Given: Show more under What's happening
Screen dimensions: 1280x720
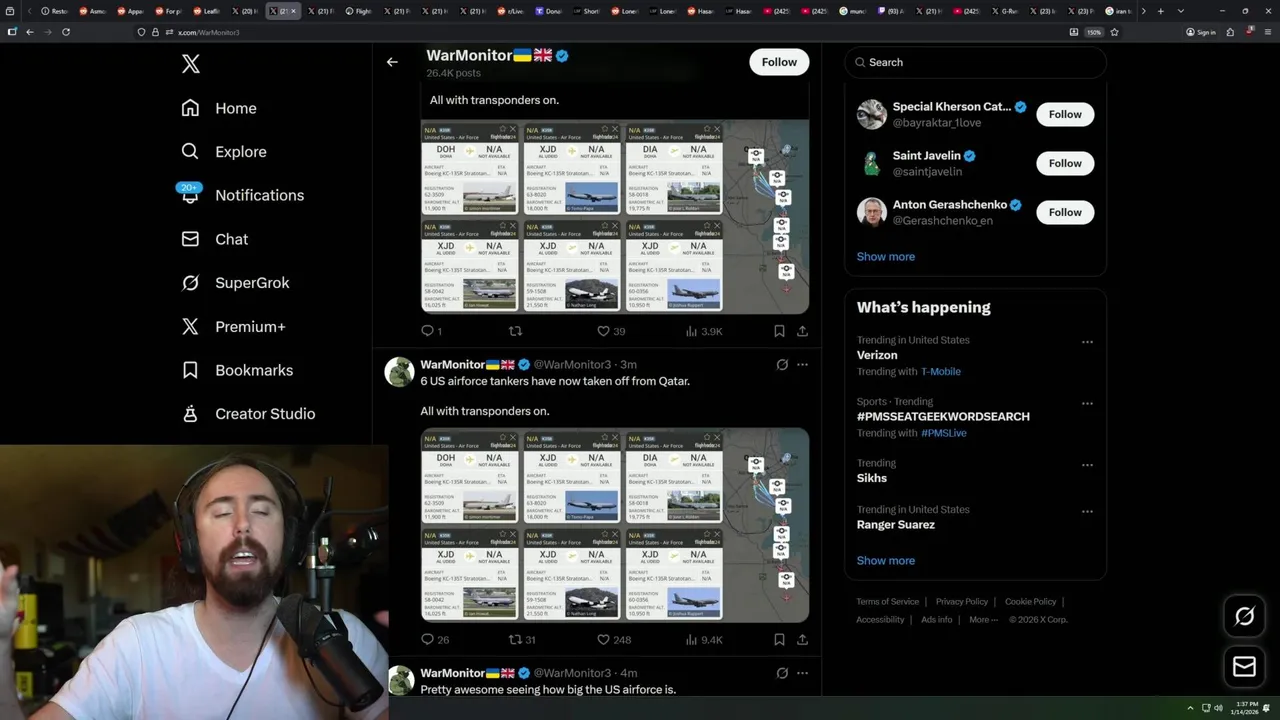Looking at the screenshot, I should [885, 561].
